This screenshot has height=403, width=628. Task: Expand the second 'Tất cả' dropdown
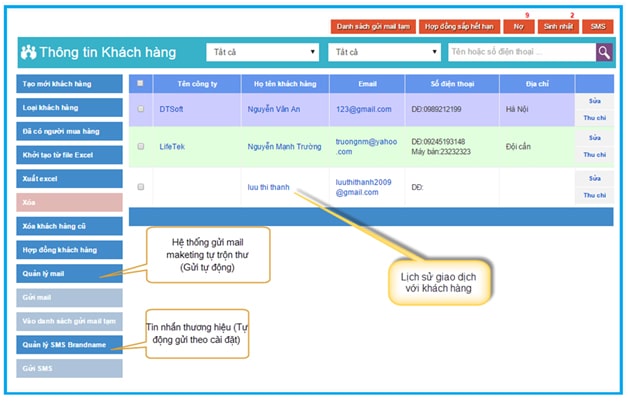pos(384,51)
